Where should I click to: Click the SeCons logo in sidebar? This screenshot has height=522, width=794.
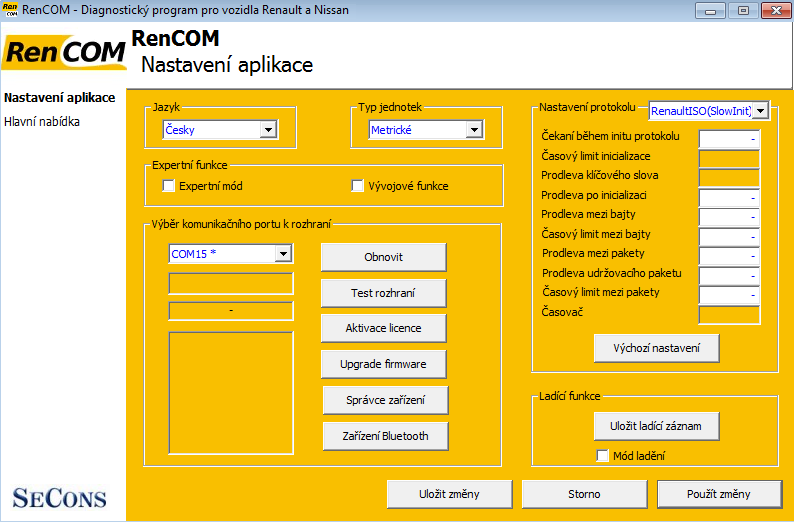[x=59, y=497]
